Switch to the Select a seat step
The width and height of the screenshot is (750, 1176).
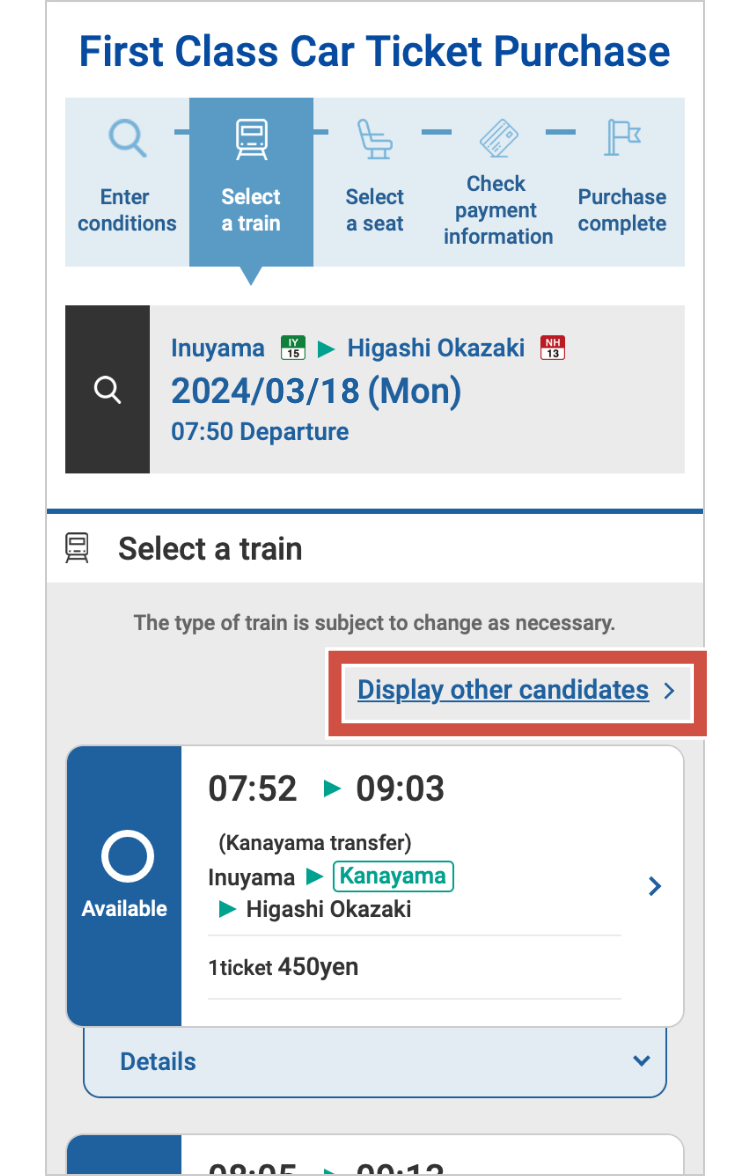click(x=375, y=209)
